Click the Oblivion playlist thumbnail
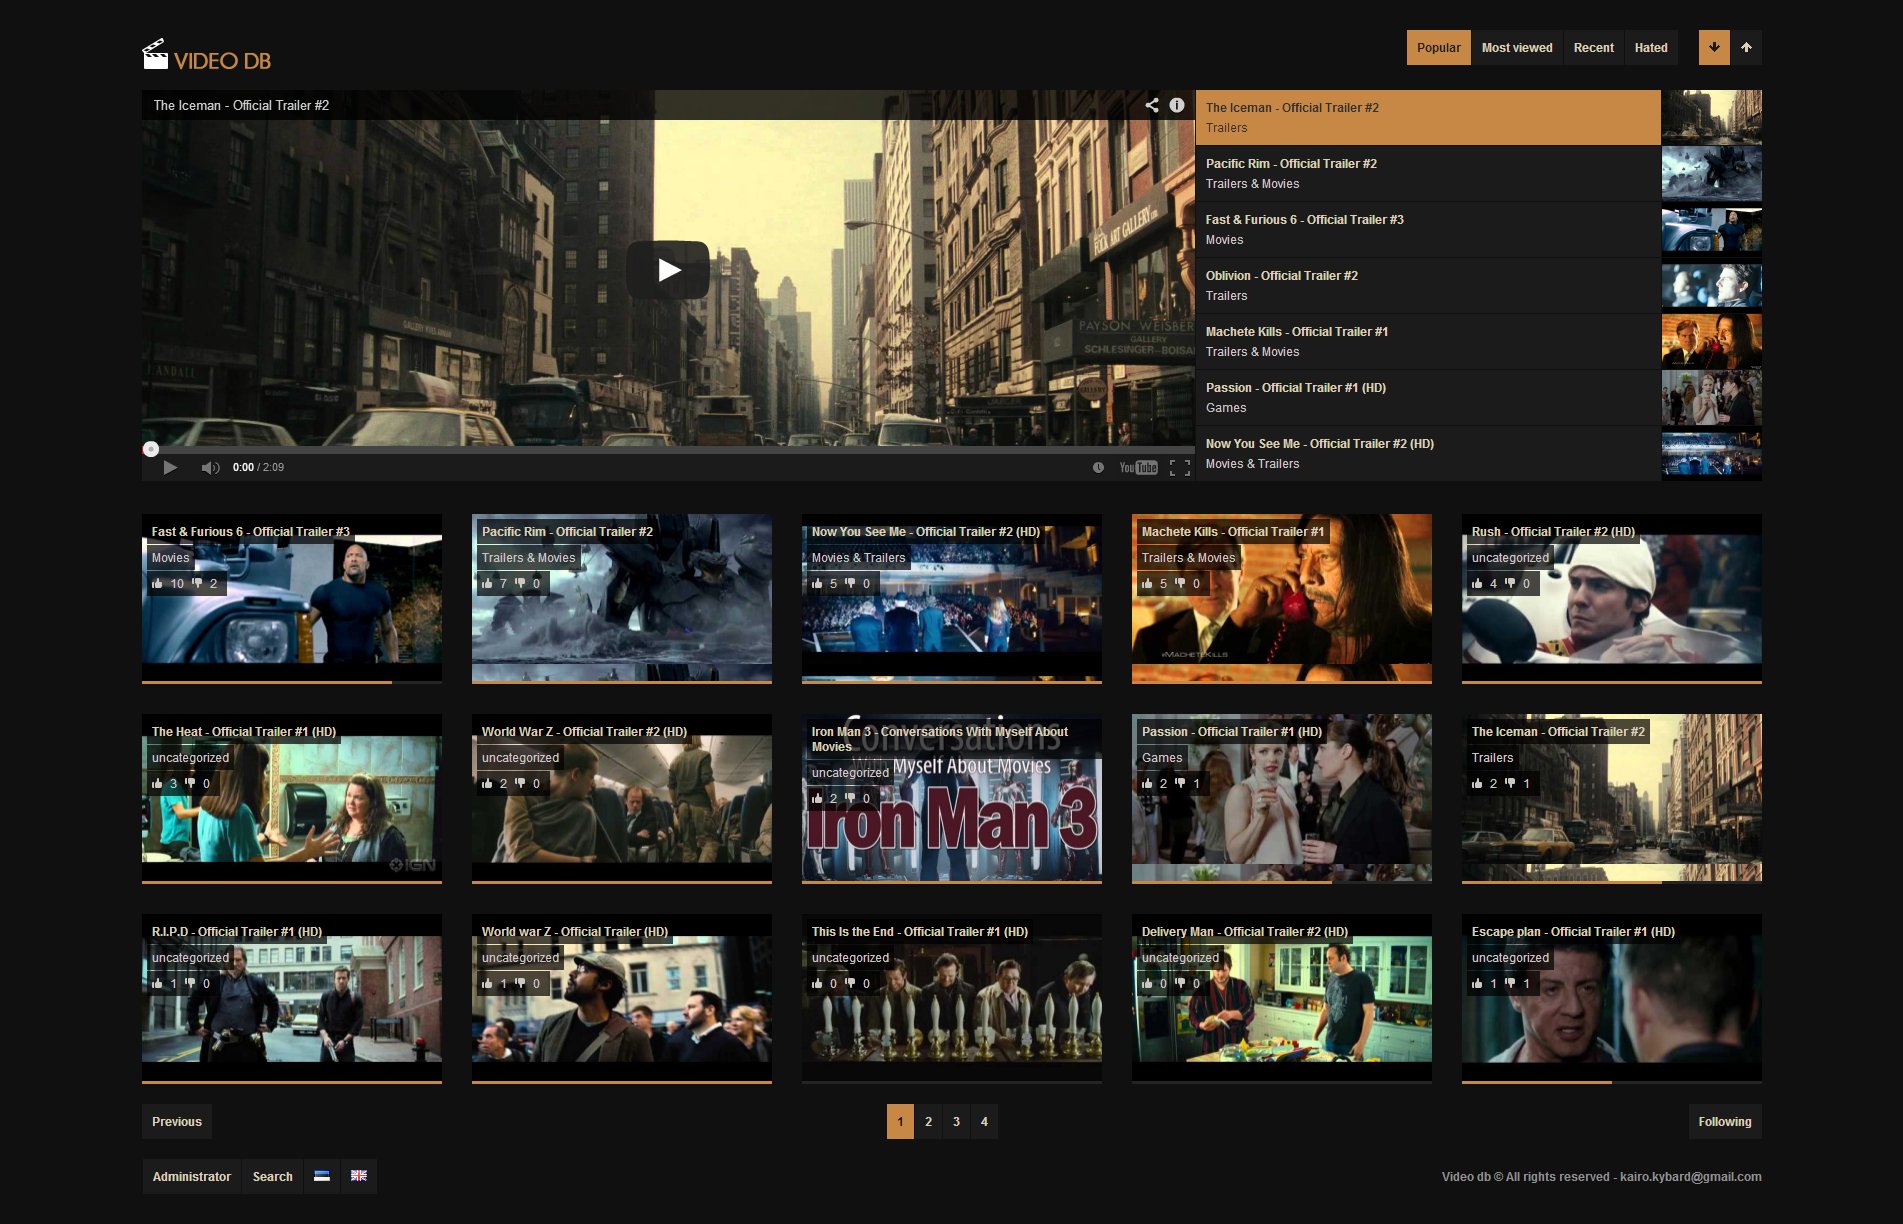1903x1224 pixels. [x=1712, y=286]
